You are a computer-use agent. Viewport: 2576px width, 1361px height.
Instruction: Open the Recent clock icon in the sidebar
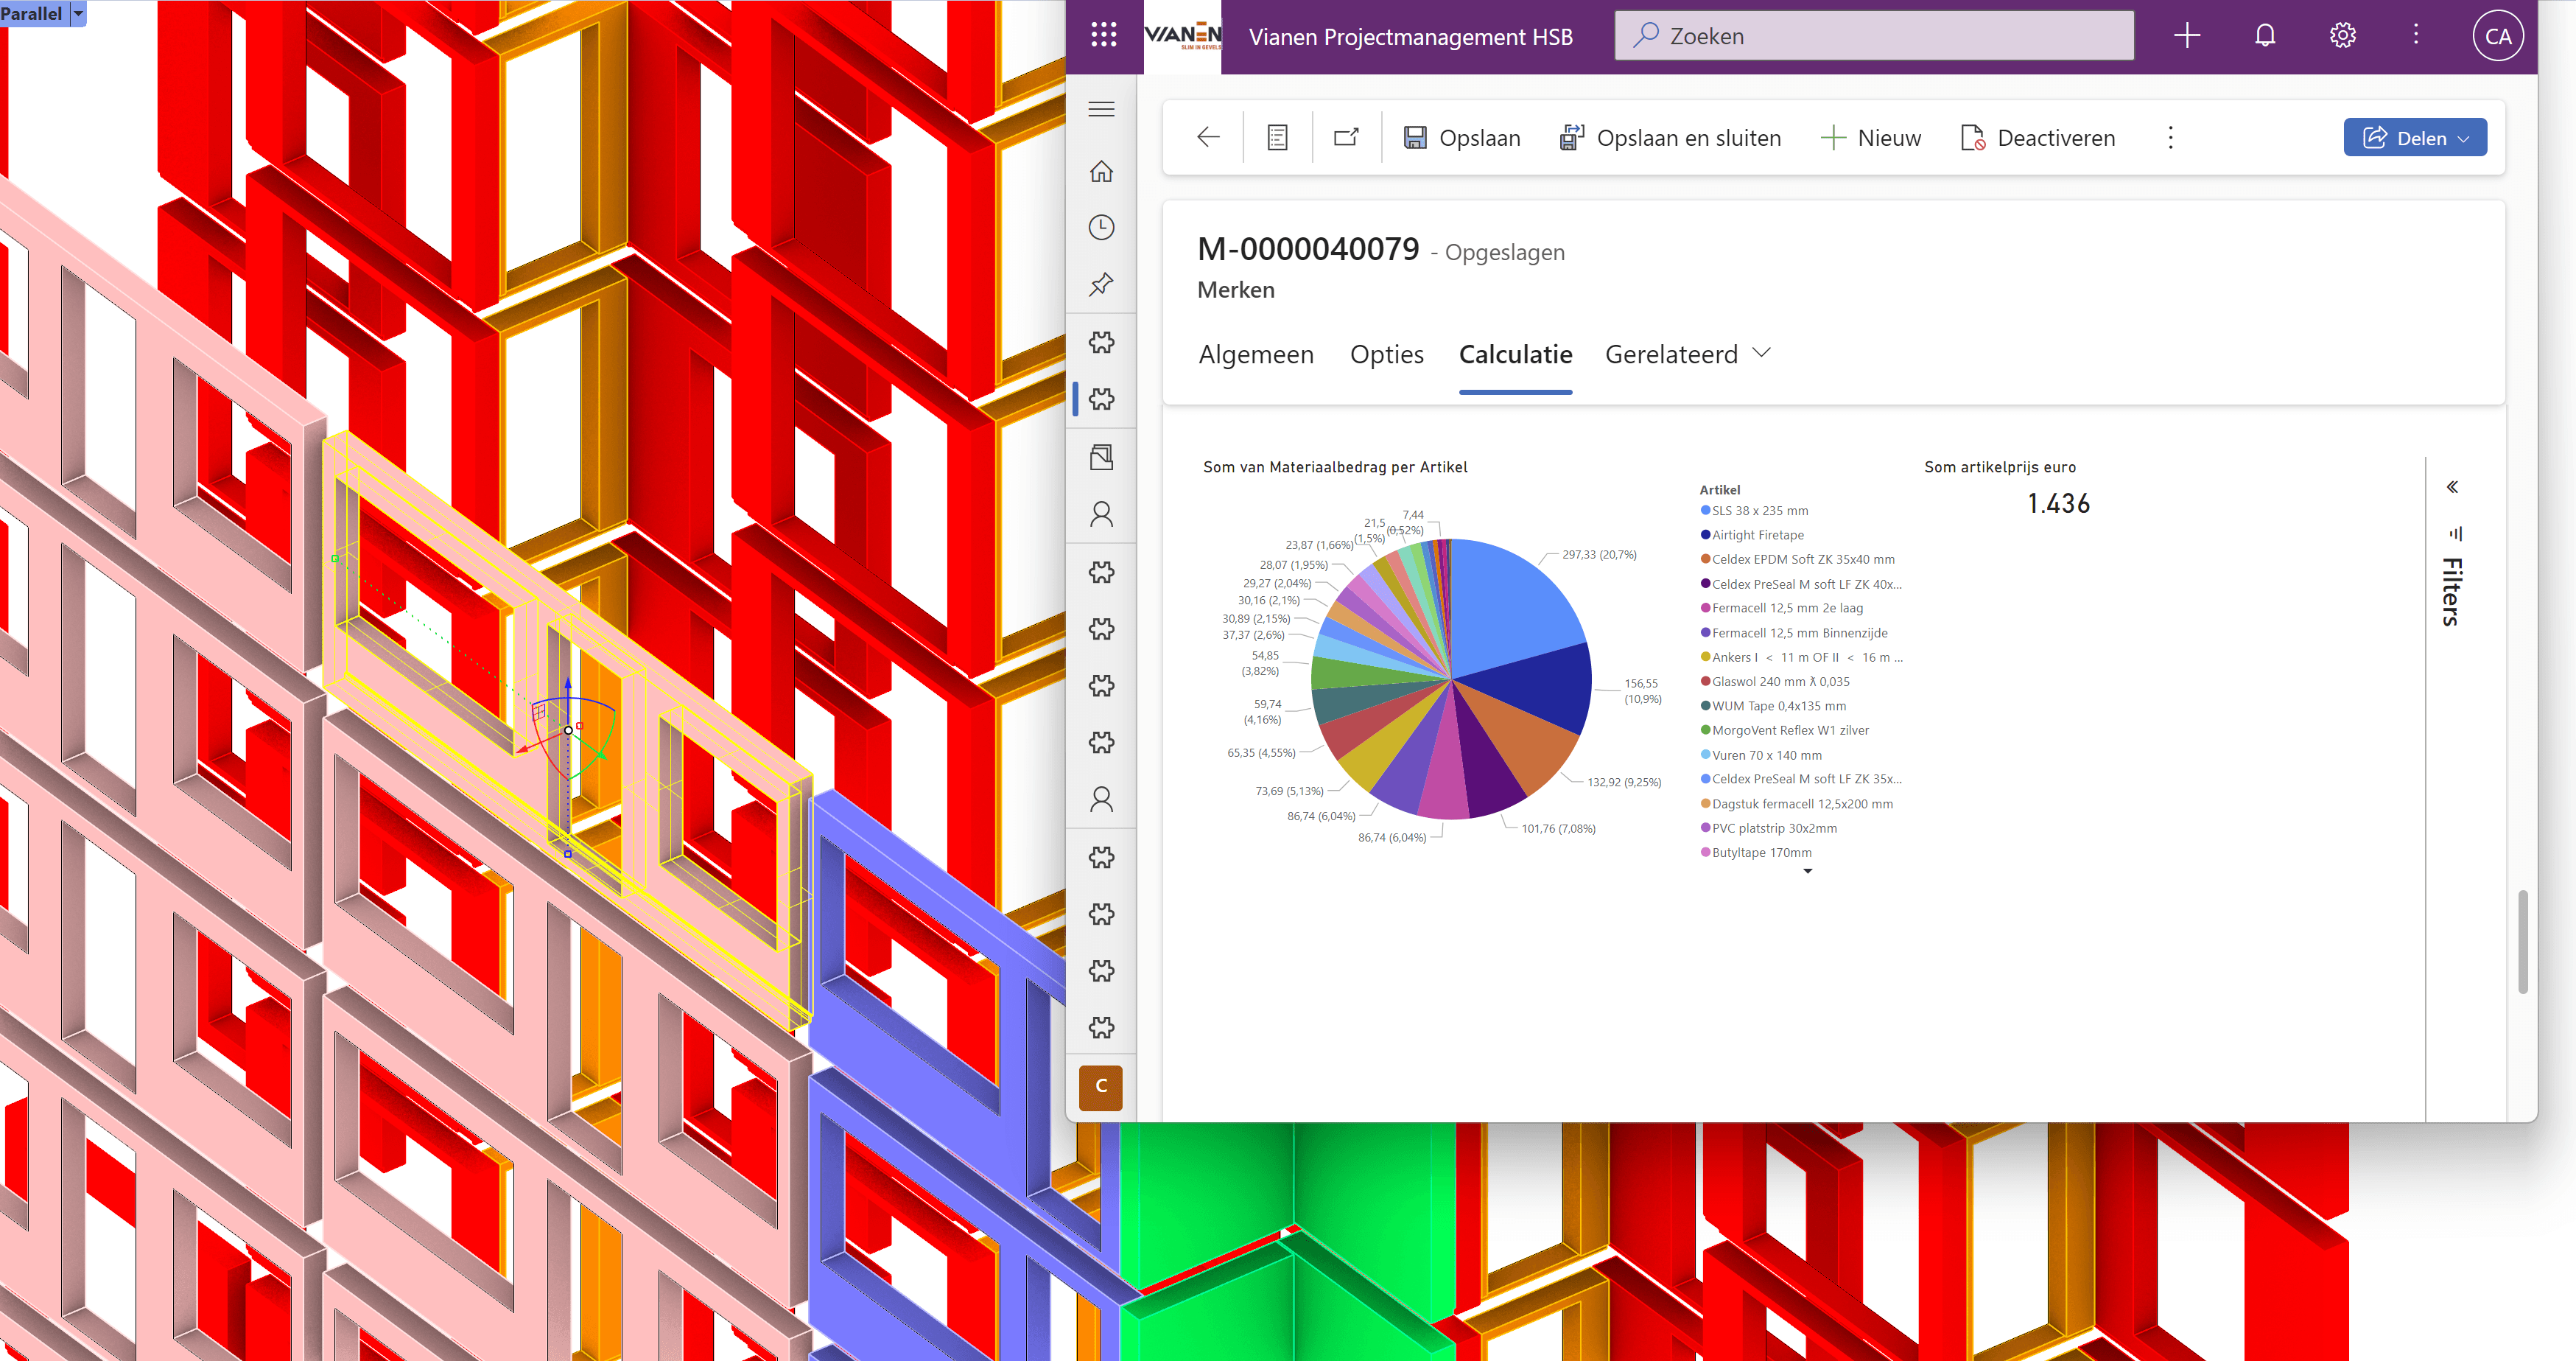[x=1101, y=228]
